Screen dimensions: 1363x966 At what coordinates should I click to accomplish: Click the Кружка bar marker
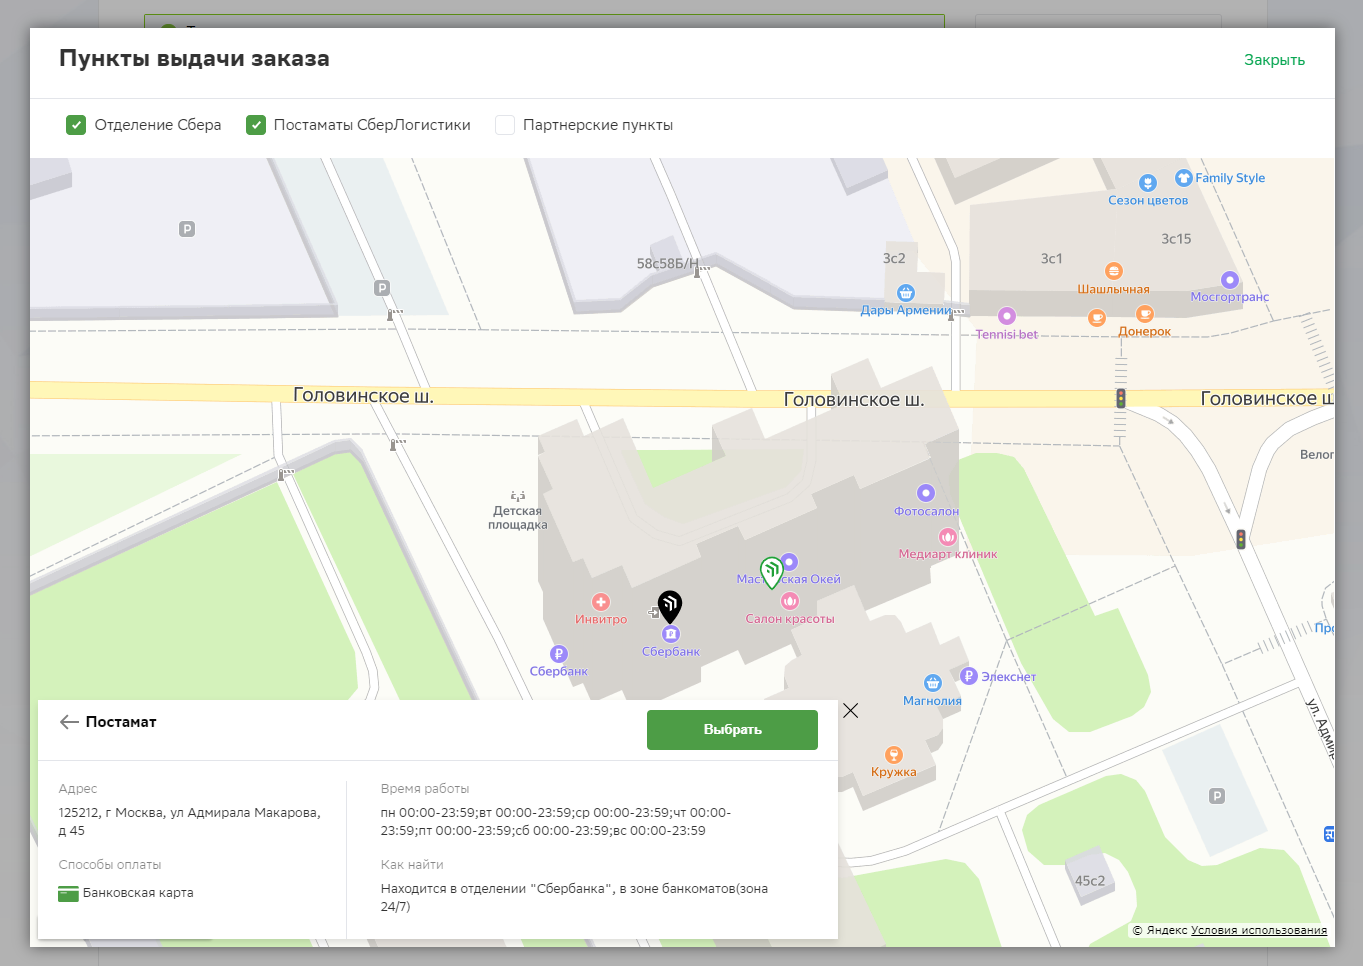point(894,755)
